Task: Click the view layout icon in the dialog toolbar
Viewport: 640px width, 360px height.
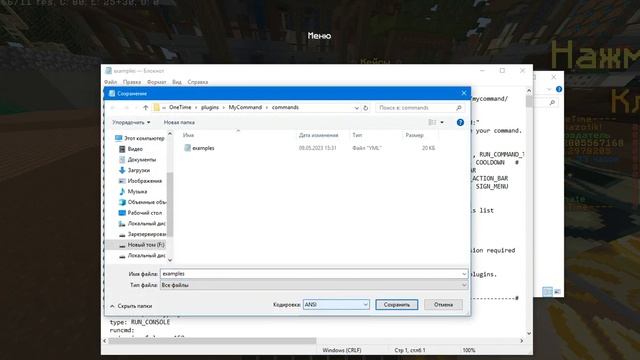Action: [x=432, y=122]
